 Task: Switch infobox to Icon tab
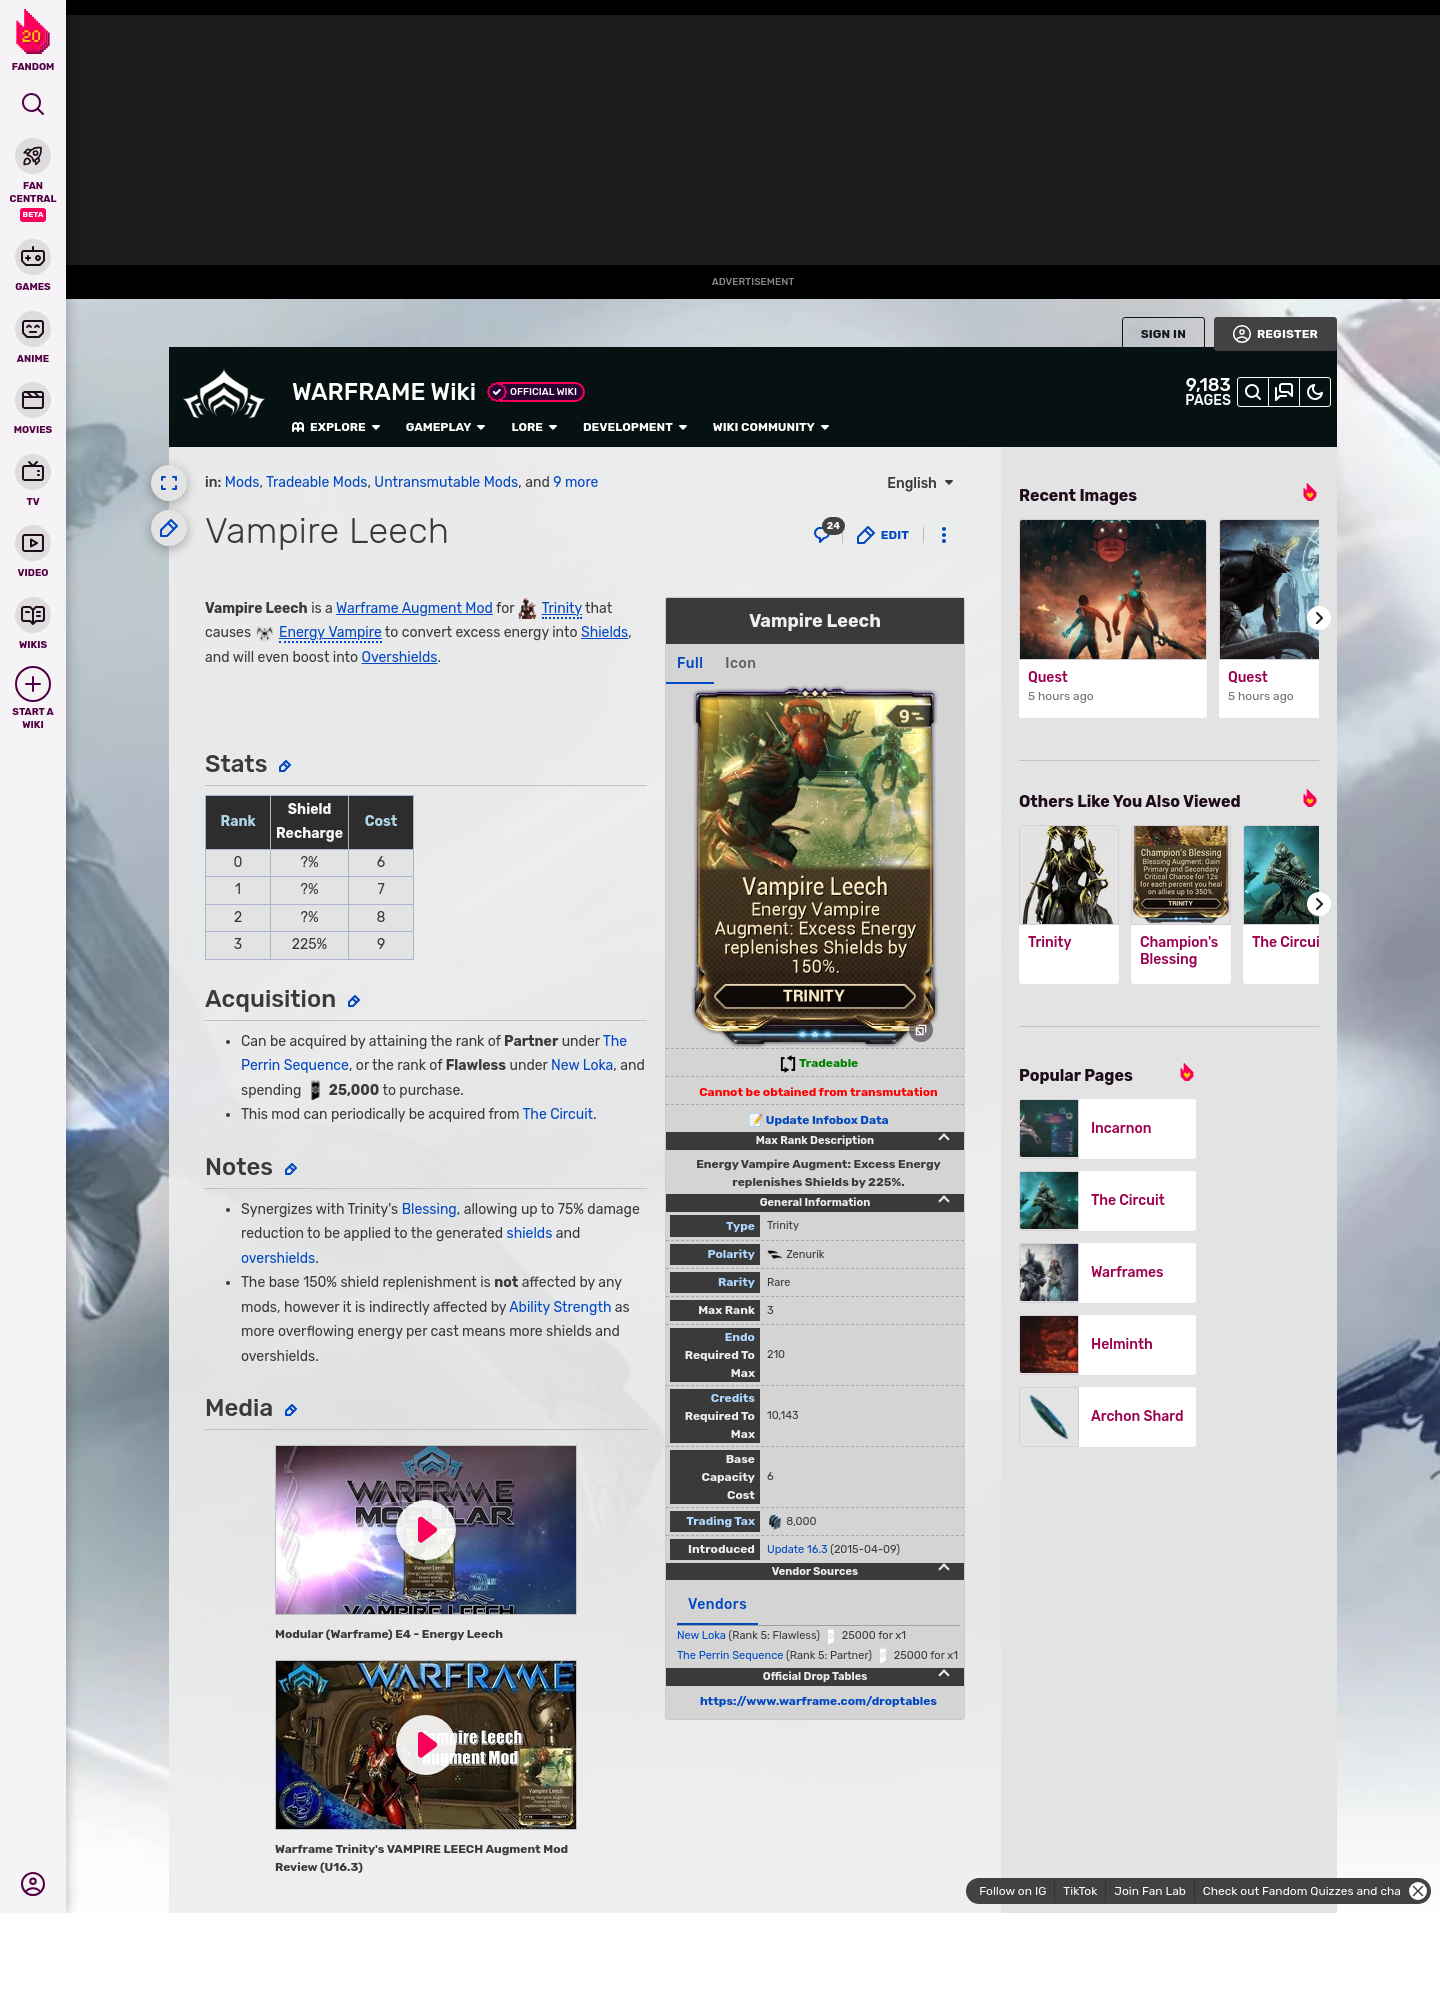tap(740, 663)
